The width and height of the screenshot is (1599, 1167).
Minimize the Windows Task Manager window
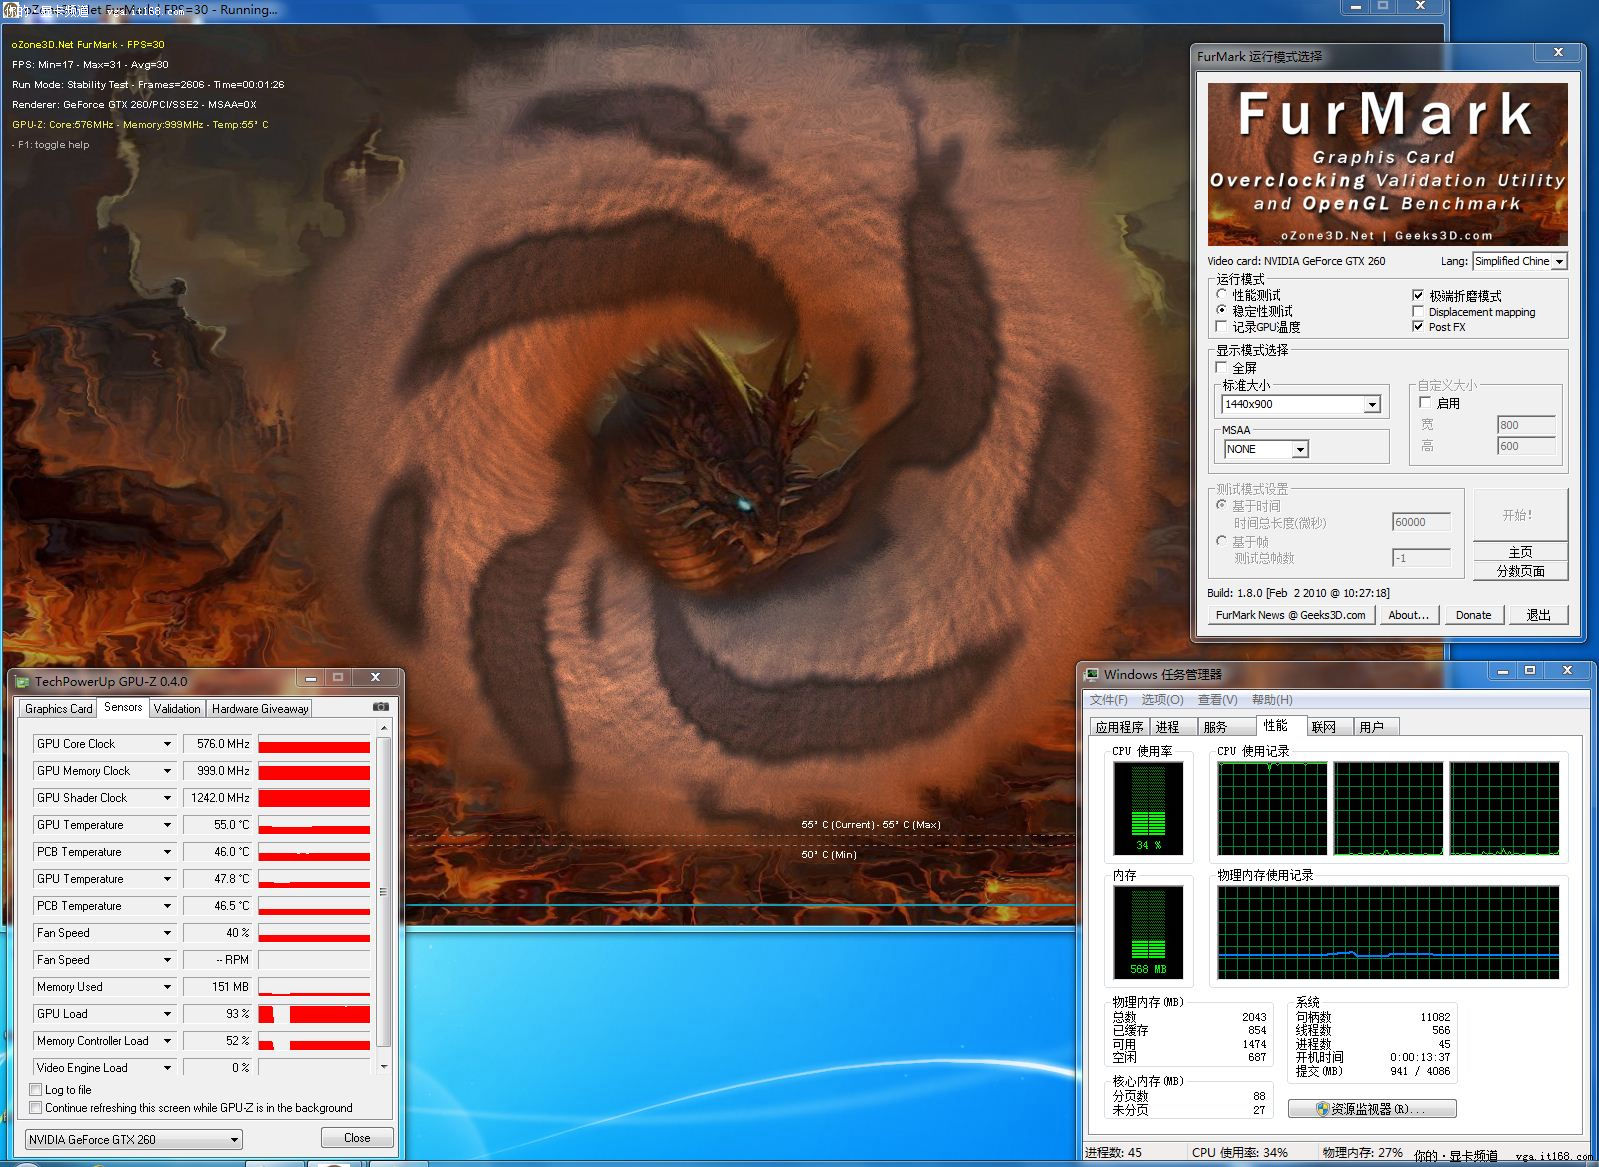(1502, 670)
